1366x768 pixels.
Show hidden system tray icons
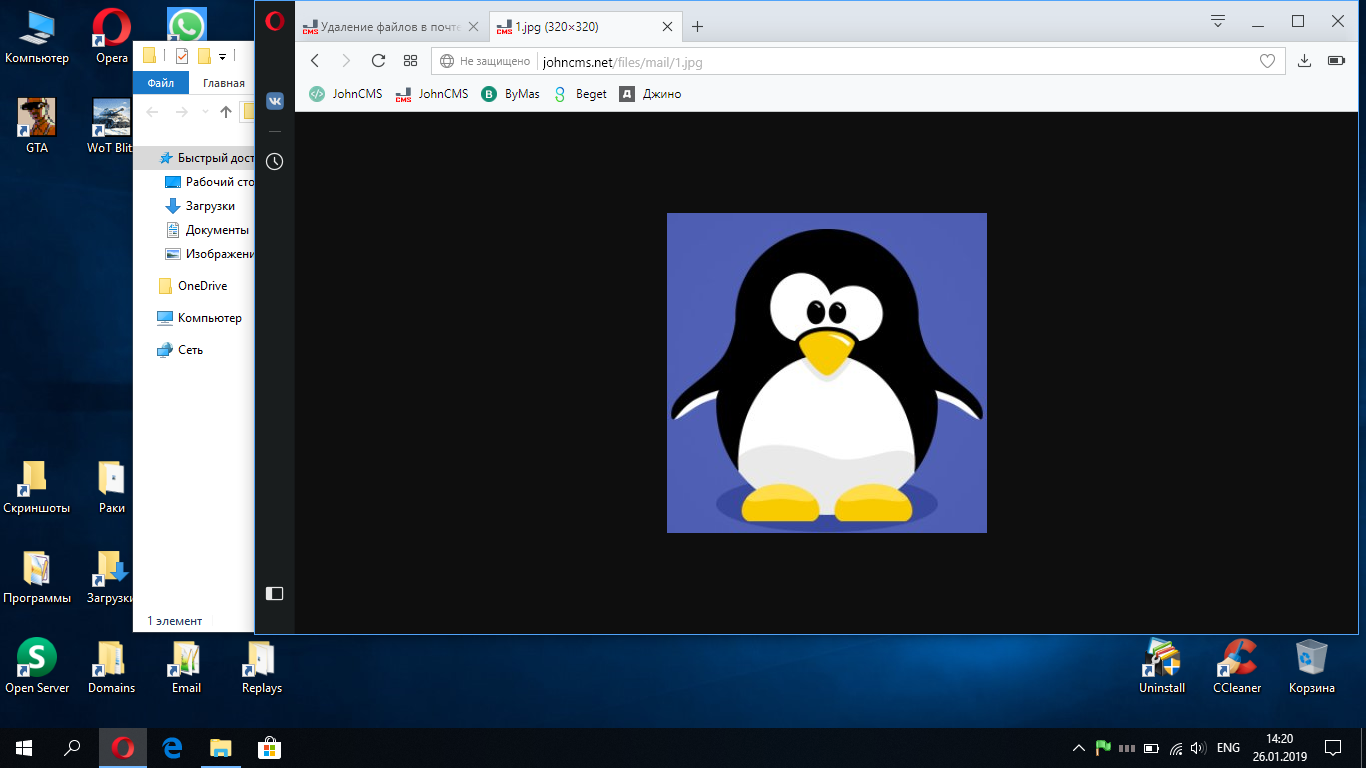(1078, 748)
